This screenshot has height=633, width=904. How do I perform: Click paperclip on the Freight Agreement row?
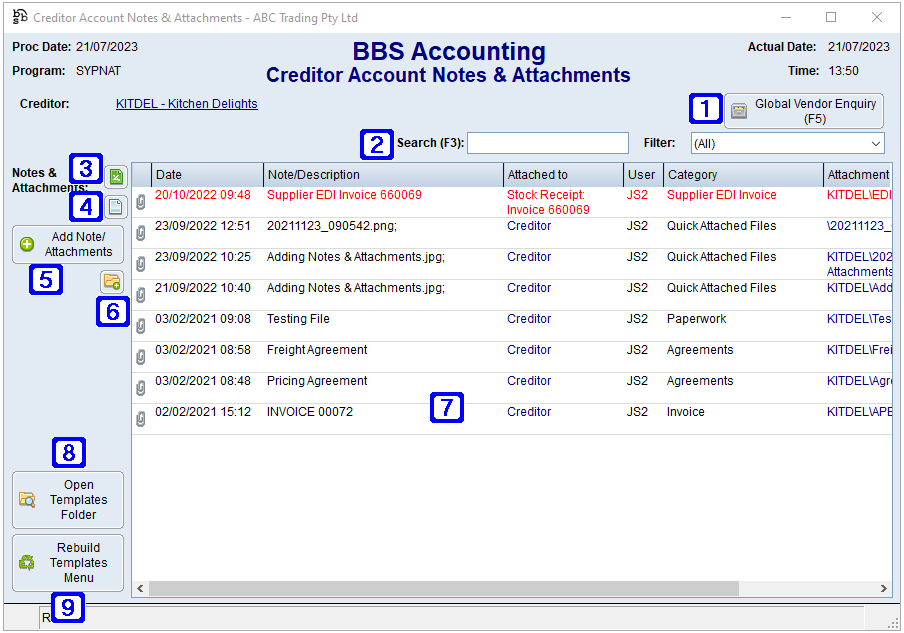(140, 356)
